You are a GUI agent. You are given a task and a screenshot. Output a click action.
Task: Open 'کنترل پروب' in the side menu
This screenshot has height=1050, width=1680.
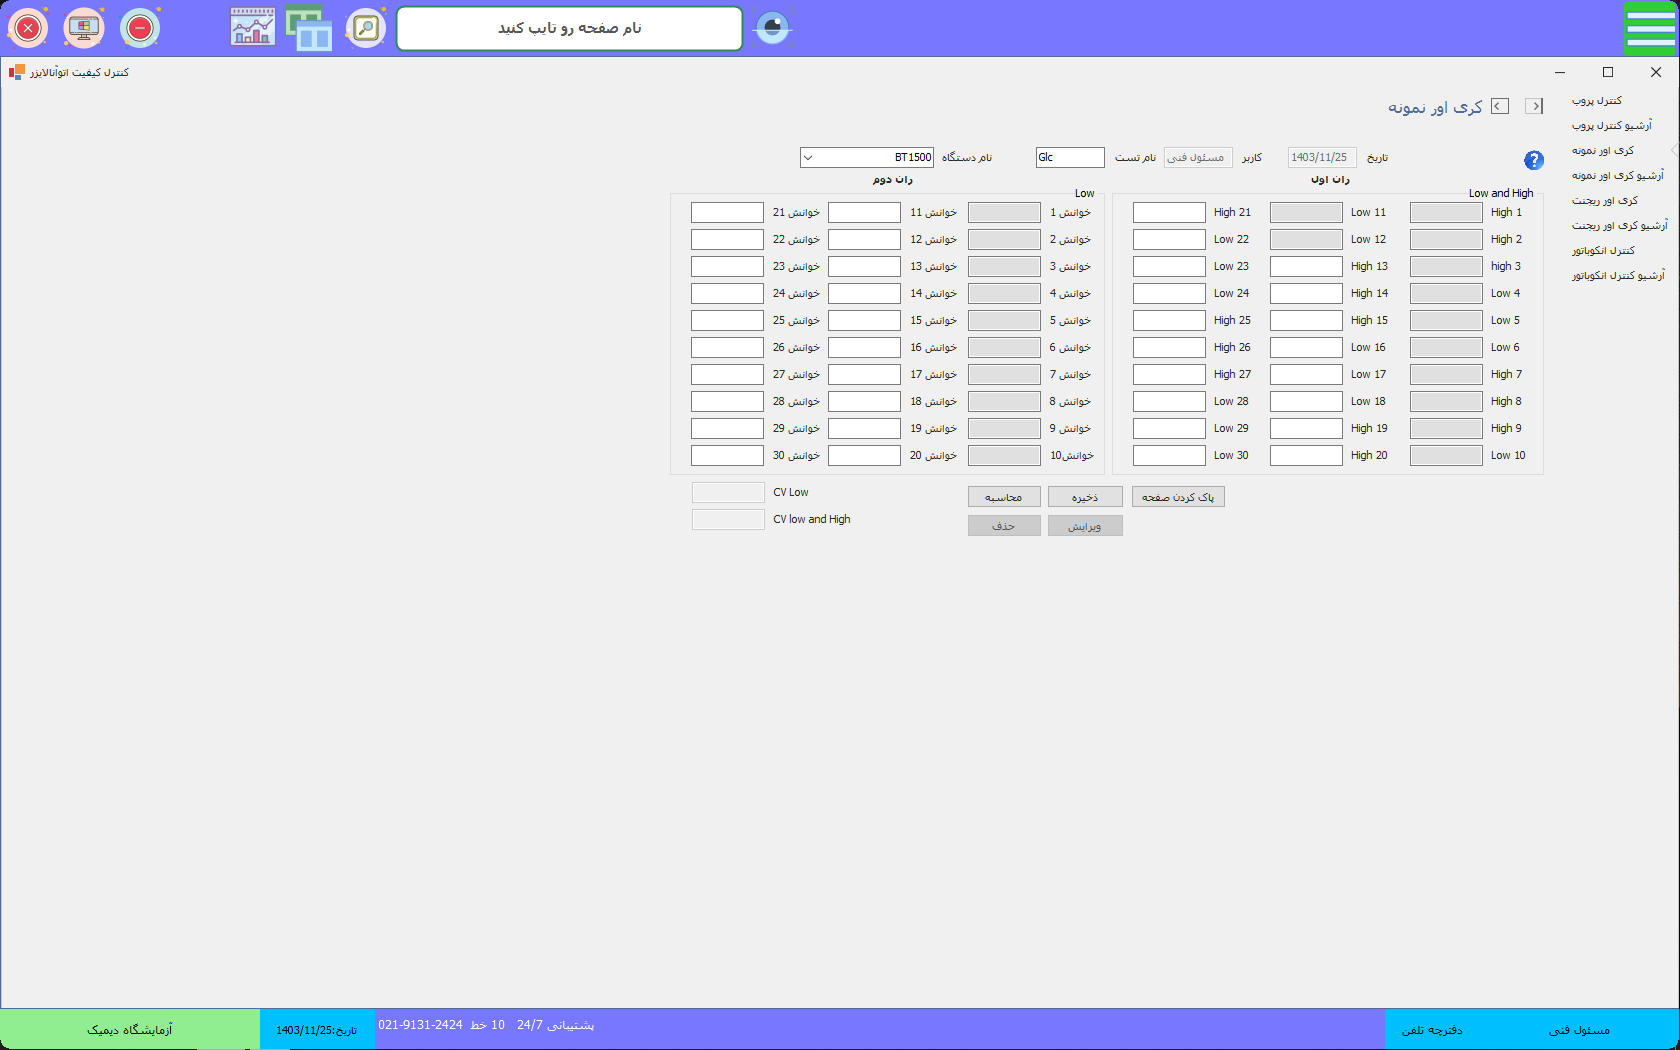point(1597,101)
